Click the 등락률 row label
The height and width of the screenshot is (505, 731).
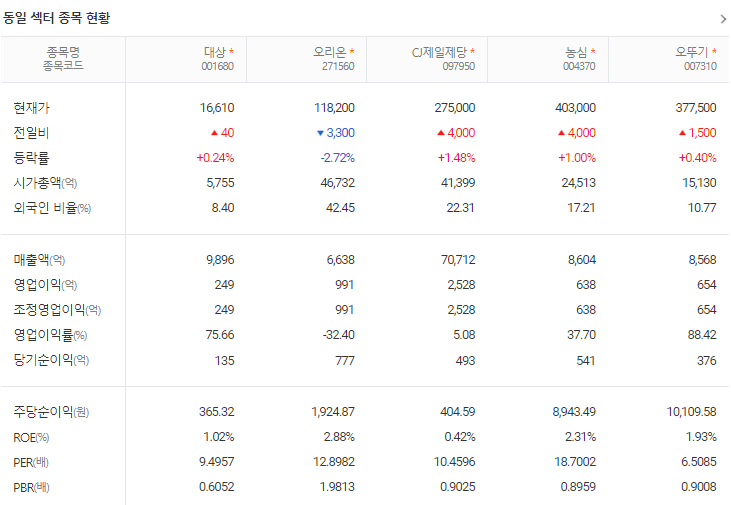31,158
